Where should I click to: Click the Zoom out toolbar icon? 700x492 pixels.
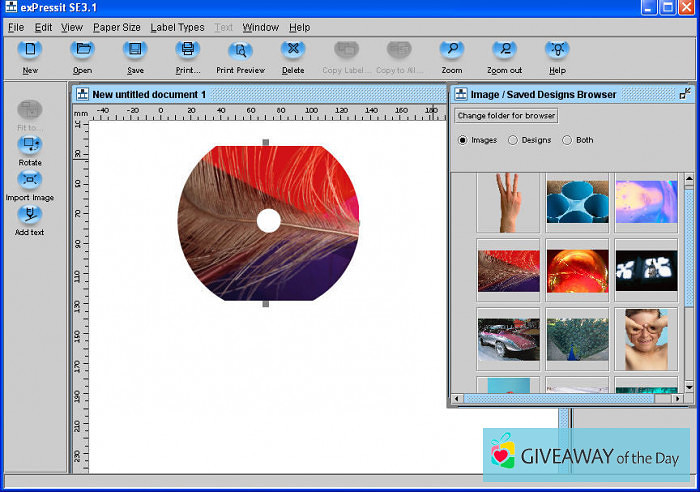click(x=504, y=49)
